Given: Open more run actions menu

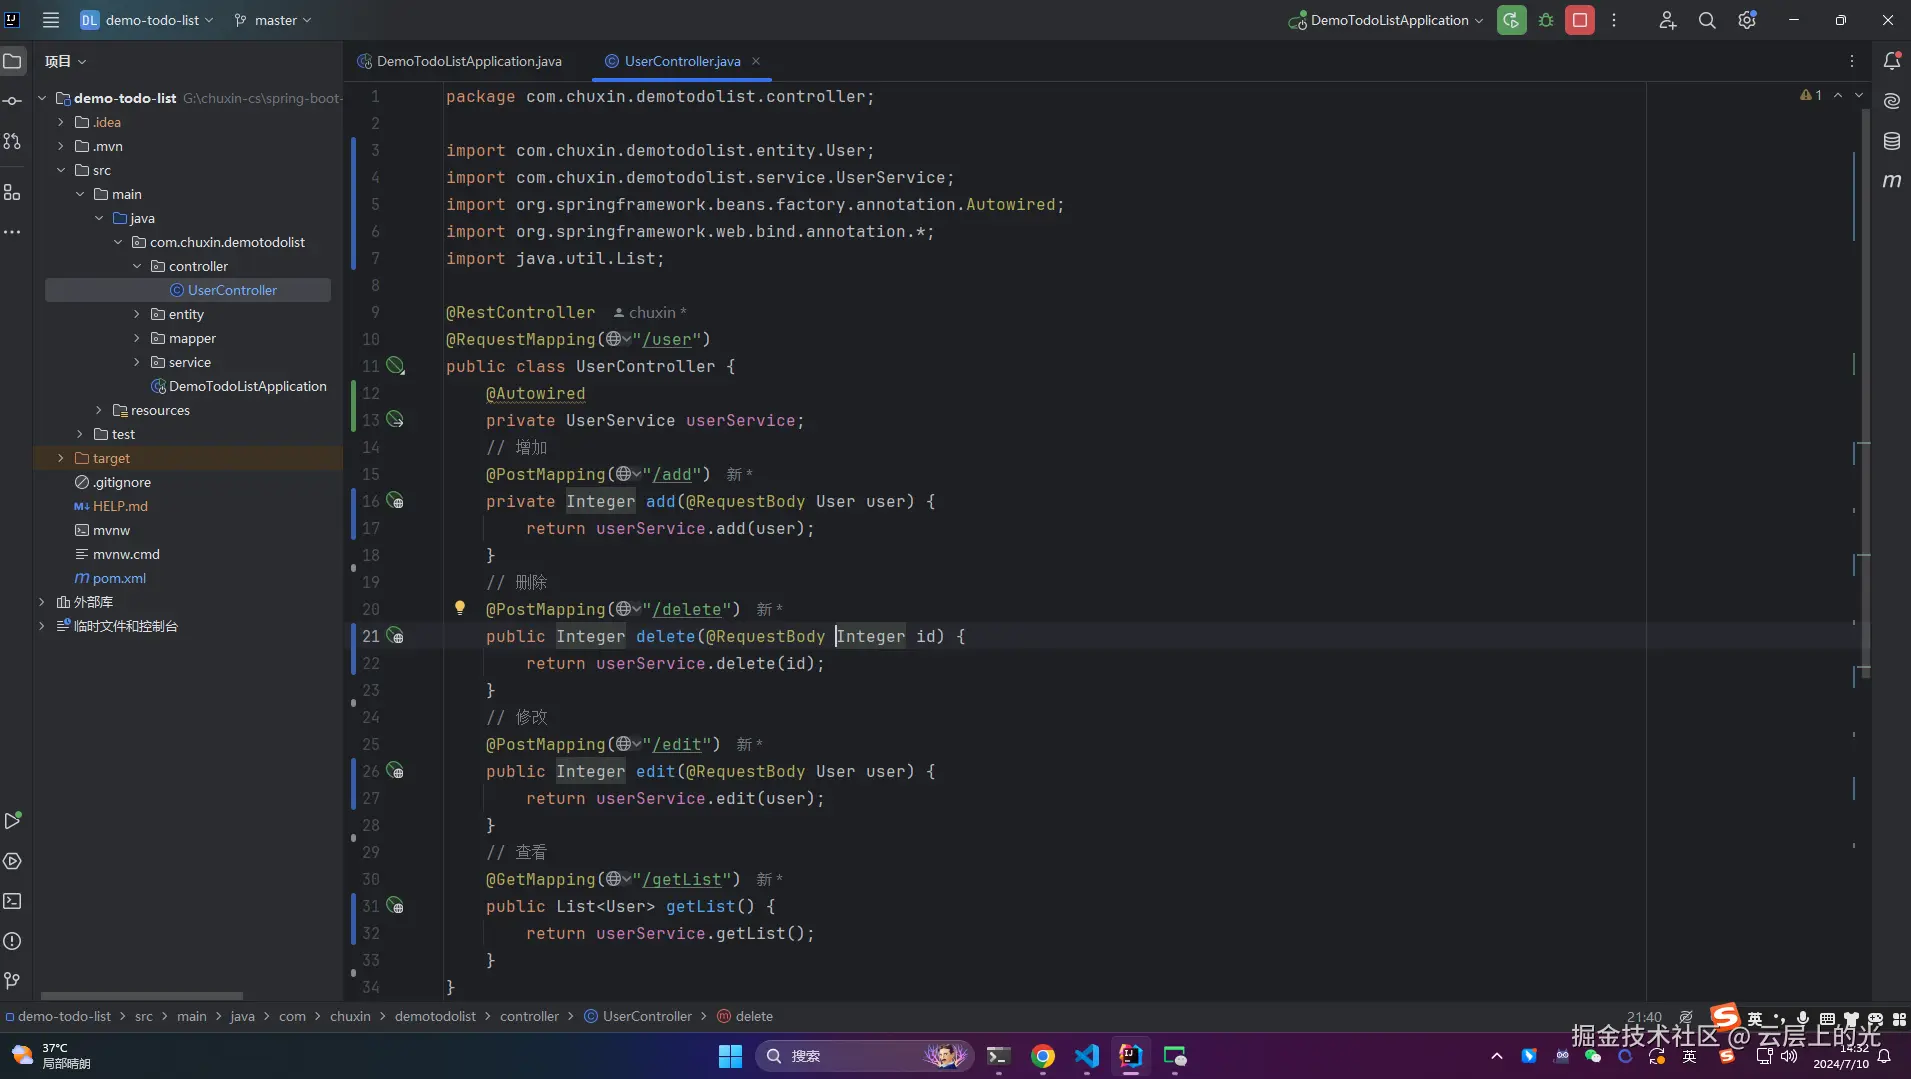Looking at the screenshot, I should (x=1614, y=20).
